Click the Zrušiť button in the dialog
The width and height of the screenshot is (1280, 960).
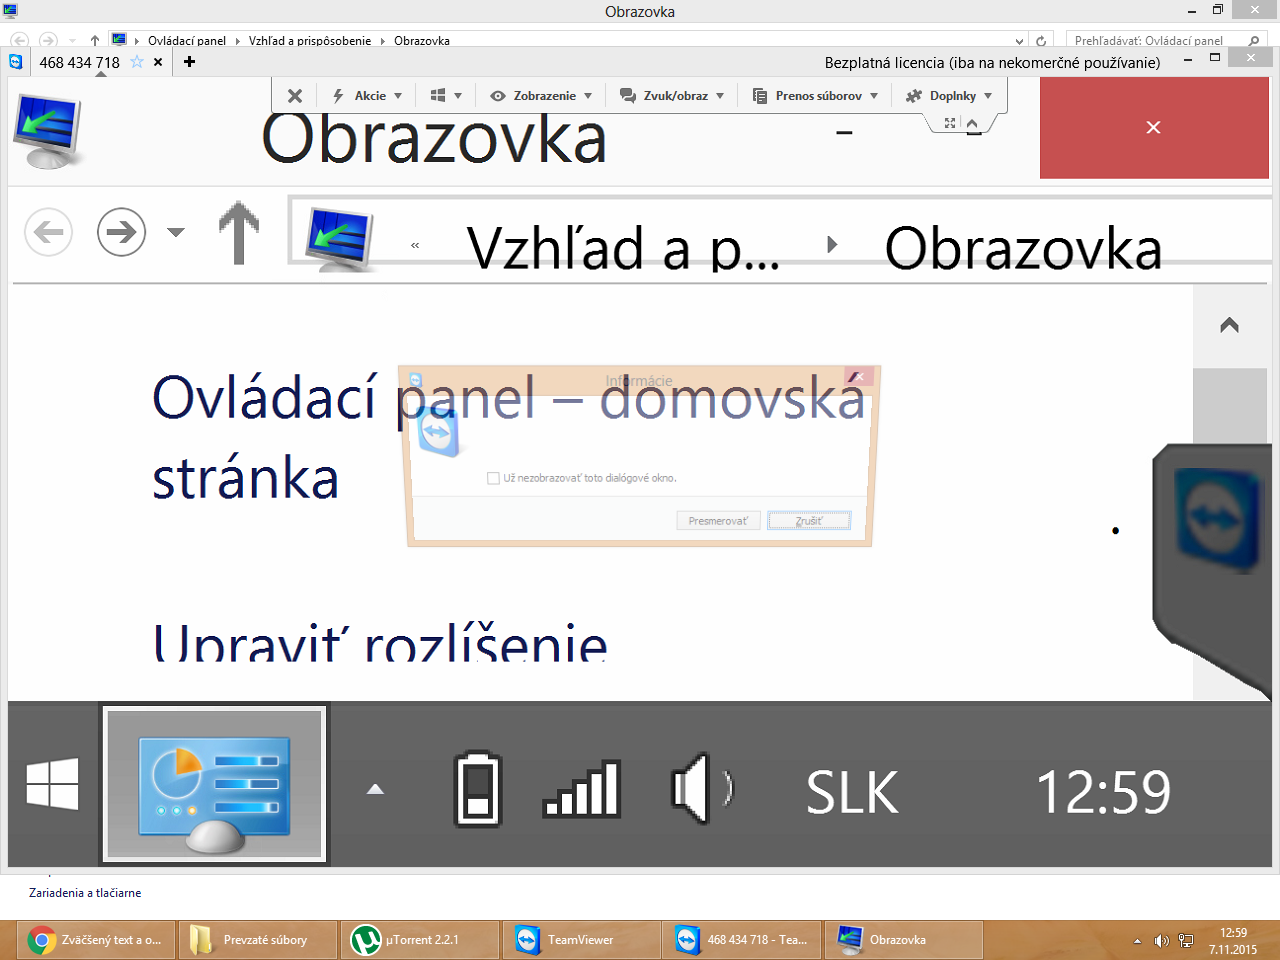[809, 521]
